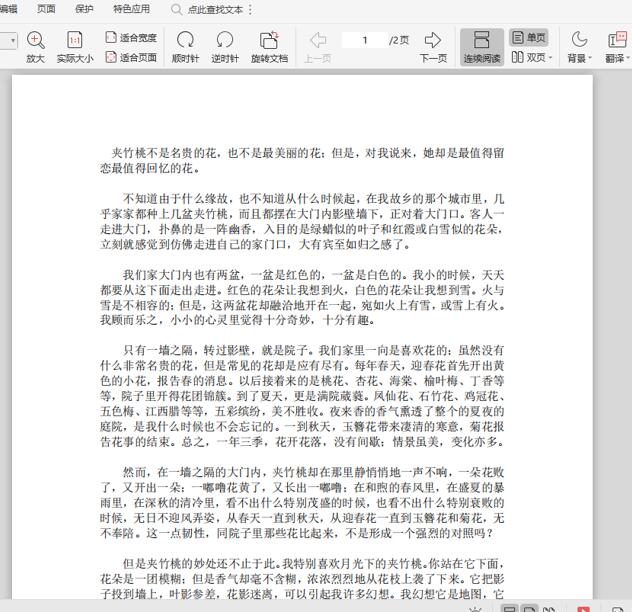The image size is (632, 612).
Task: Choose 适合页面 fit page option
Action: coord(131,57)
